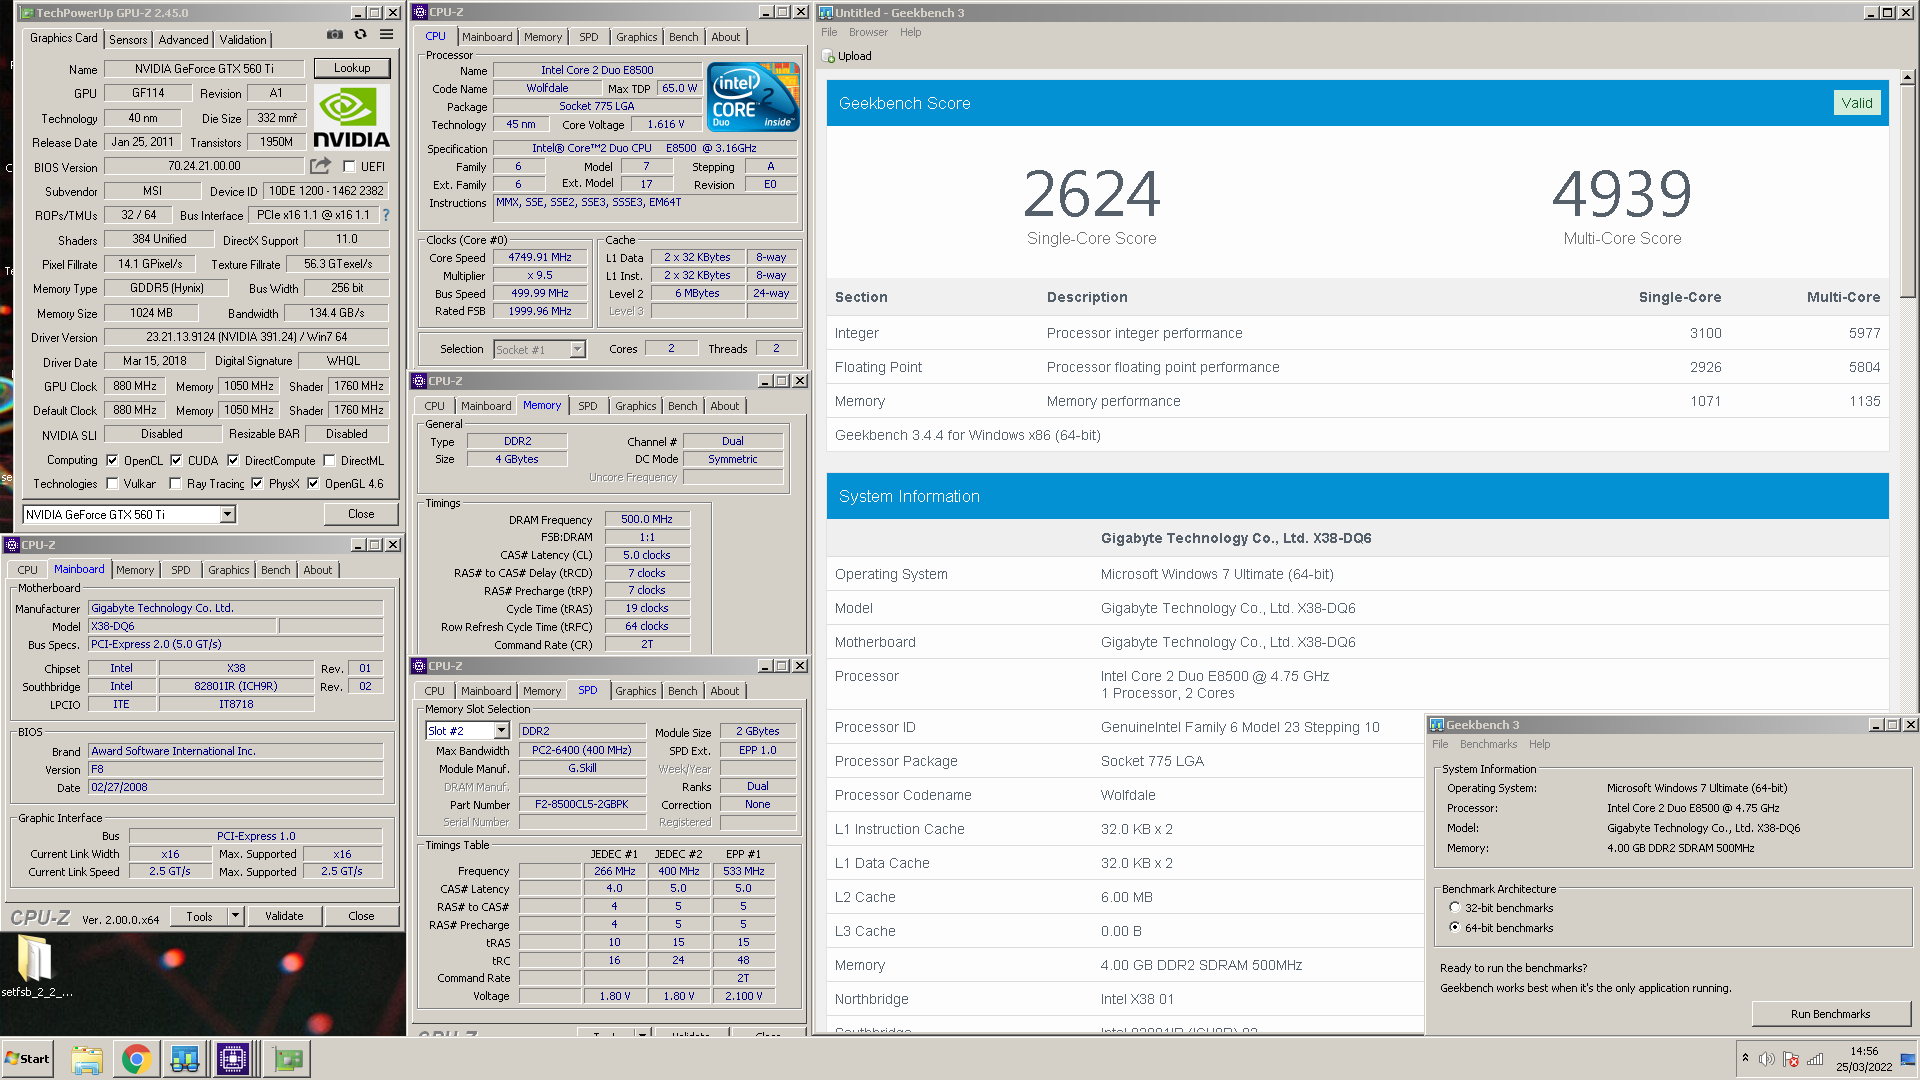Click the NVIDIA logo in GPU-Z
Viewport: 1920px width, 1080px height.
(351, 117)
